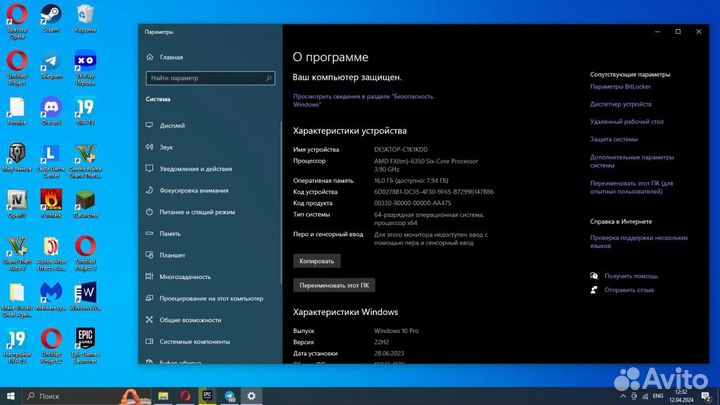720x405 pixels.
Task: Open Удаленный рабочий стол link
Action: pyautogui.click(x=626, y=121)
